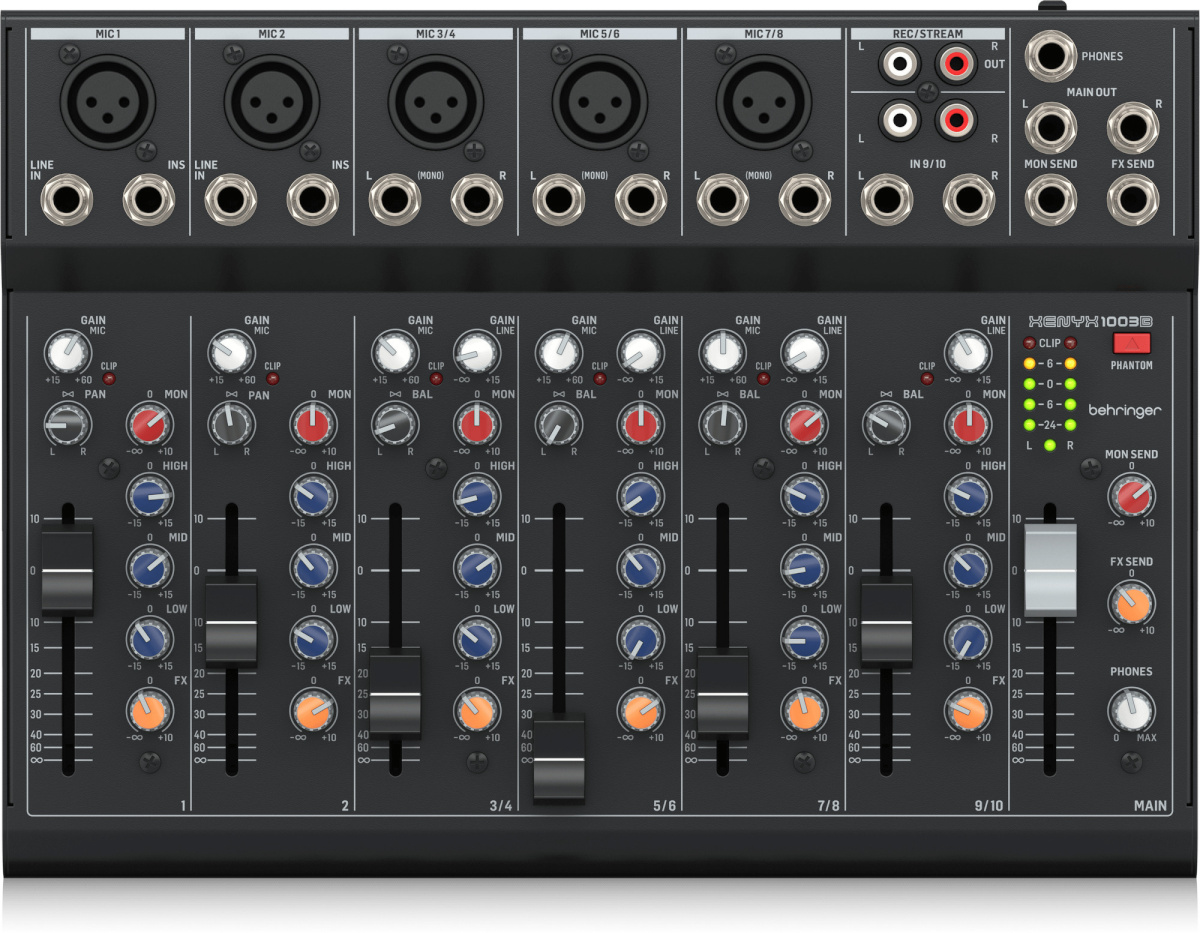Click the main section PHONES level knob

tap(1131, 711)
